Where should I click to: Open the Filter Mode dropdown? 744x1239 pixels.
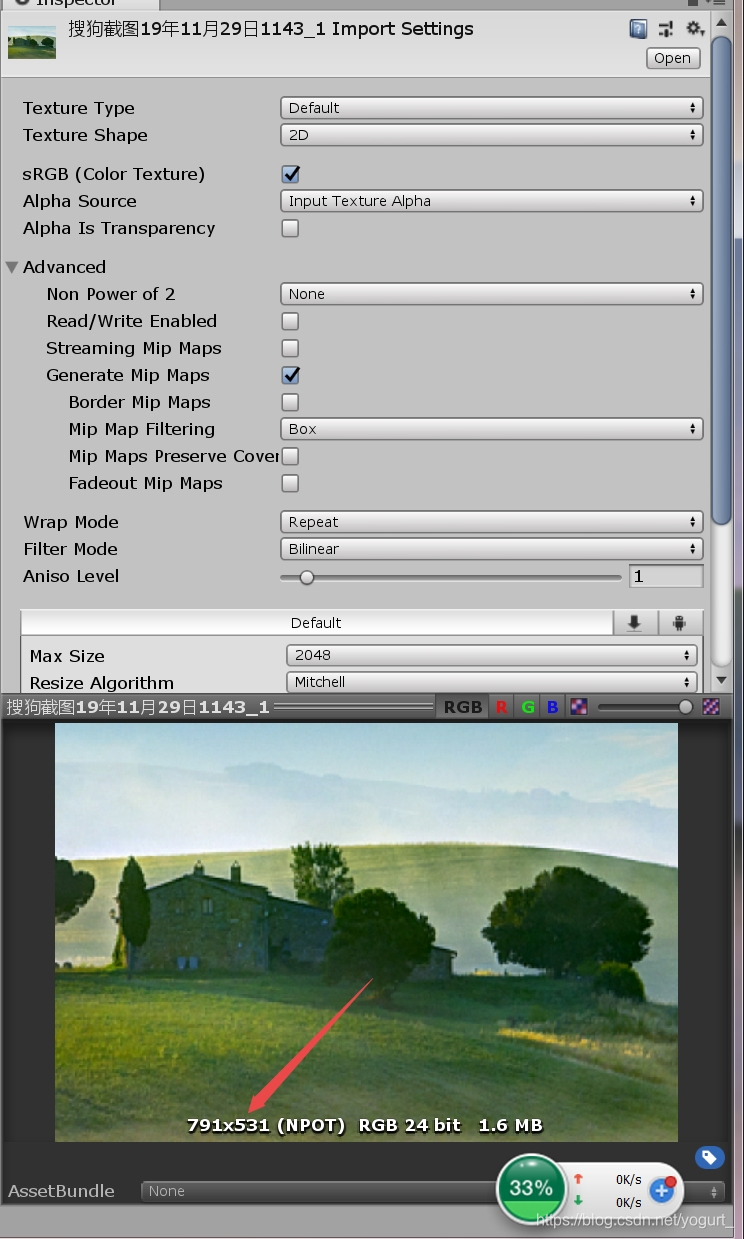(491, 549)
